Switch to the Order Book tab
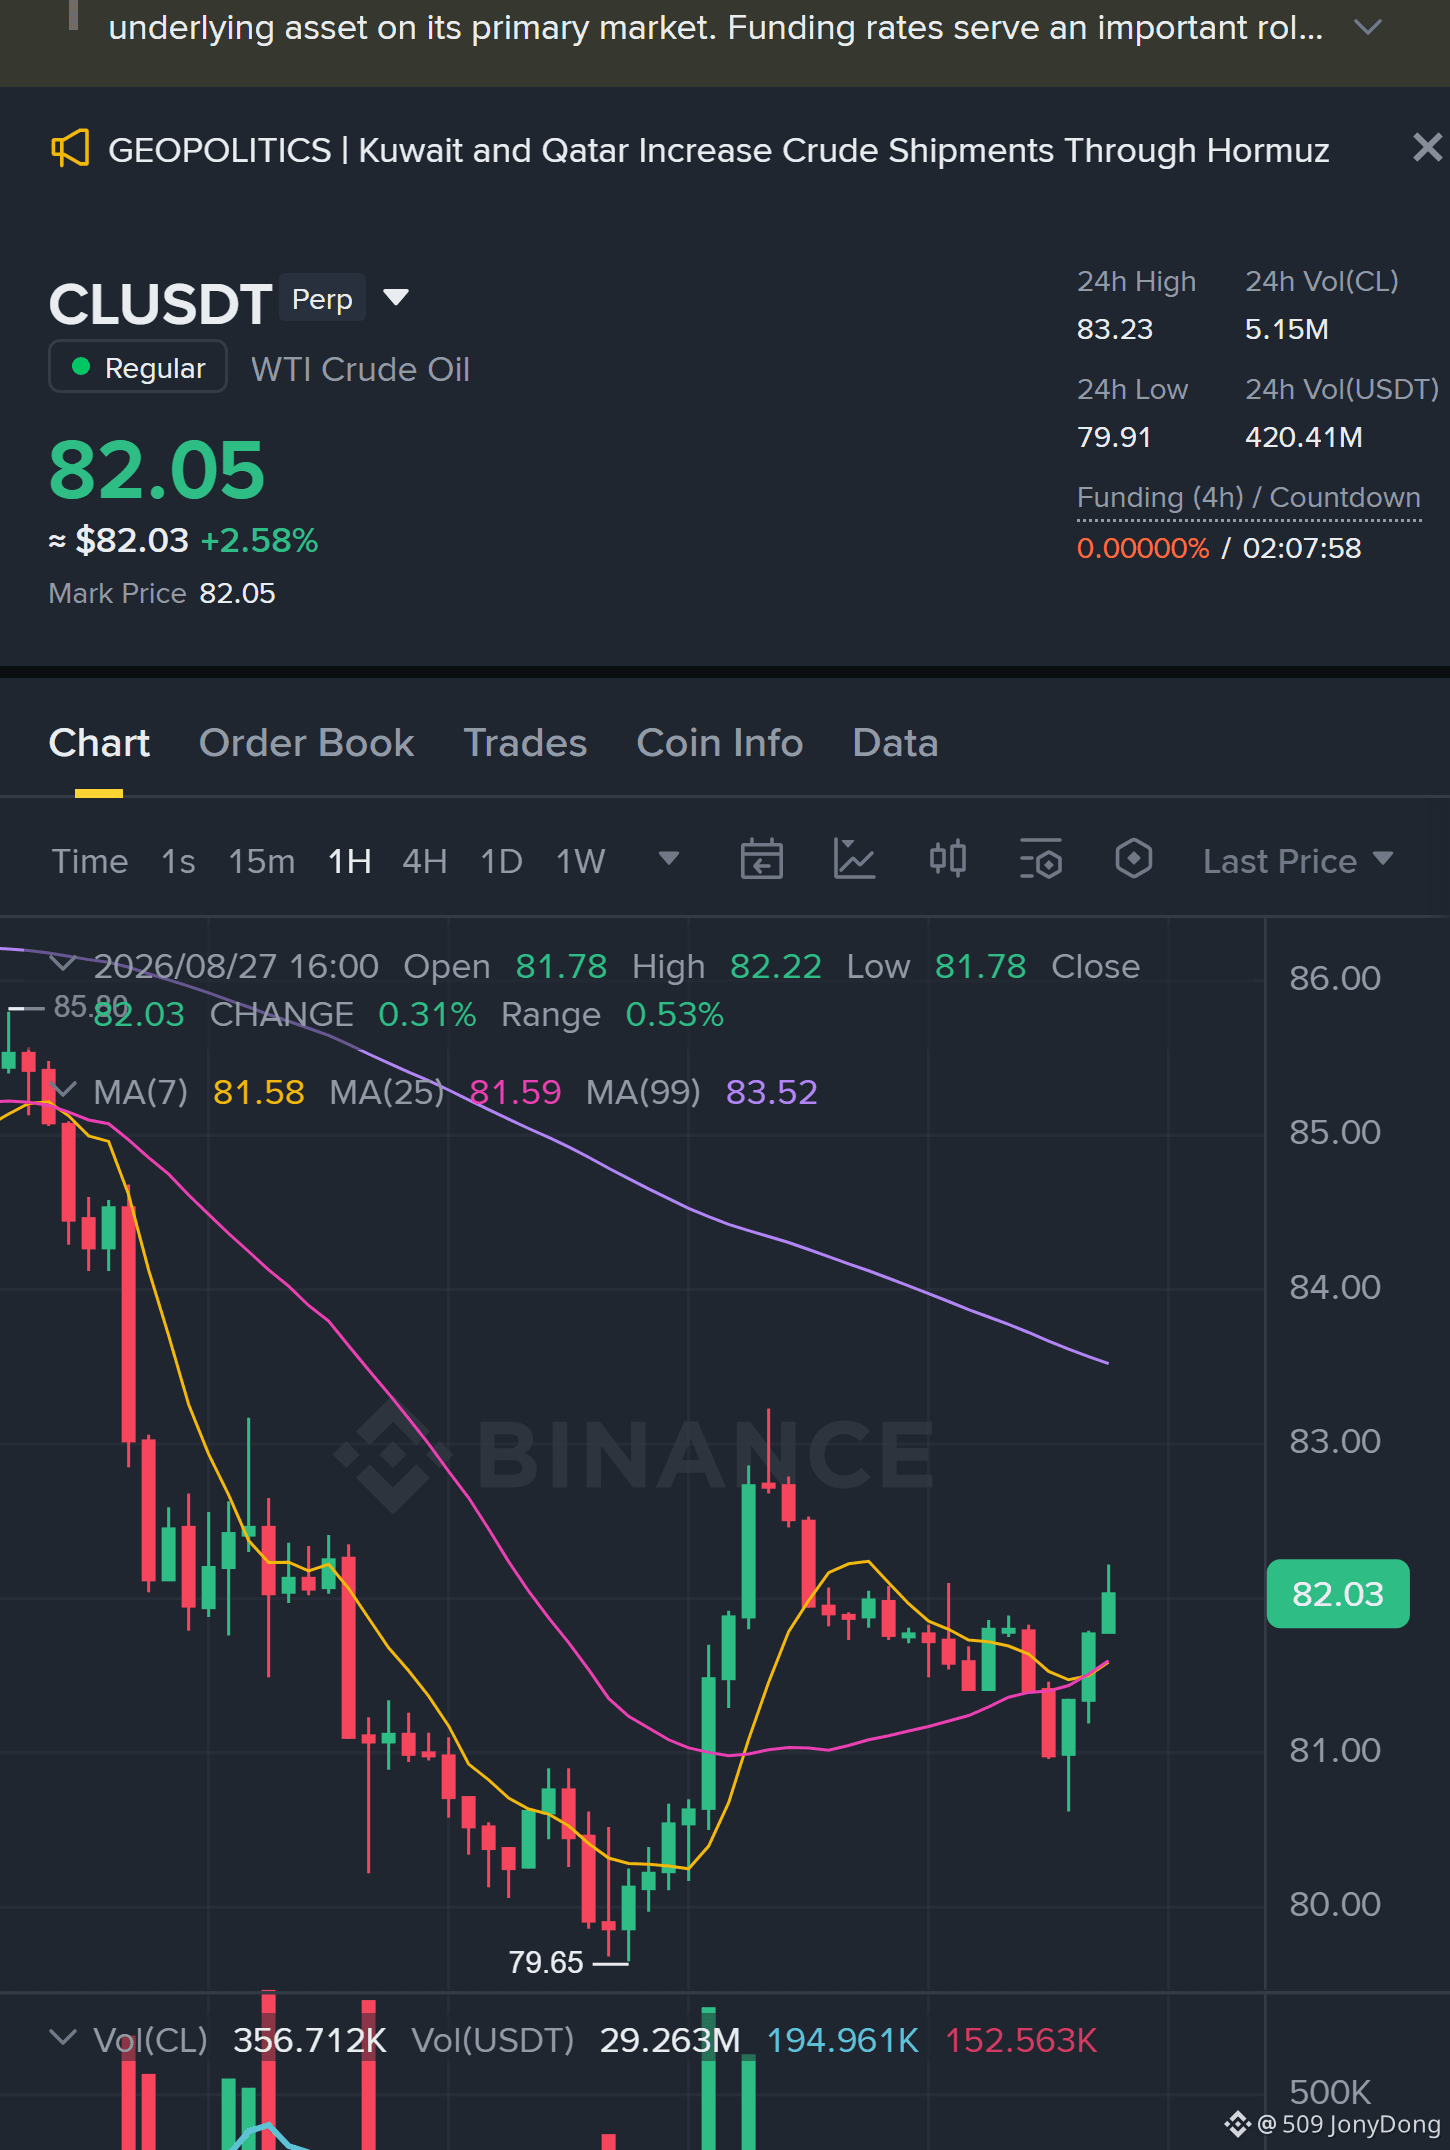Viewport: 1450px width, 2150px height. pyautogui.click(x=306, y=743)
